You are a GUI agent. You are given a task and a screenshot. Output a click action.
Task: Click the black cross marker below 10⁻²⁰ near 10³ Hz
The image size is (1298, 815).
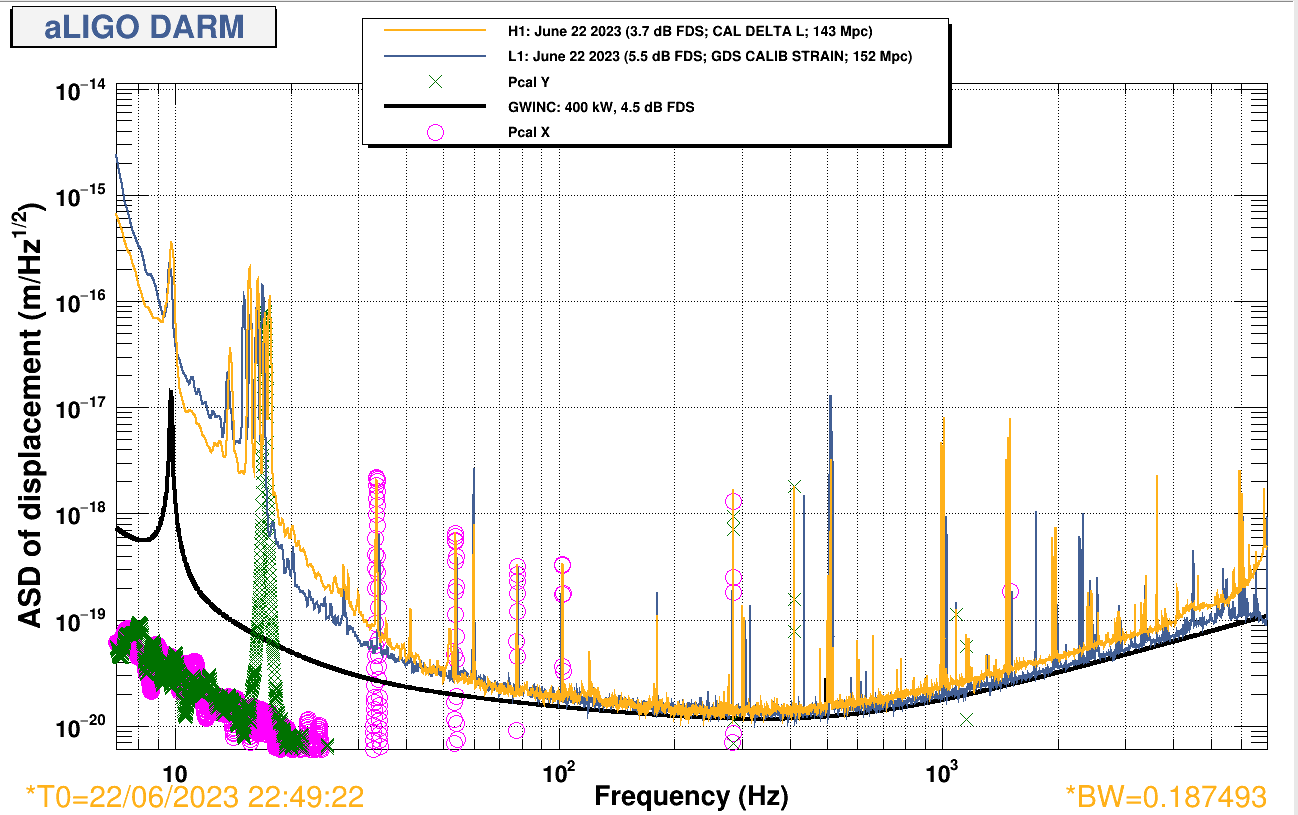(966, 718)
